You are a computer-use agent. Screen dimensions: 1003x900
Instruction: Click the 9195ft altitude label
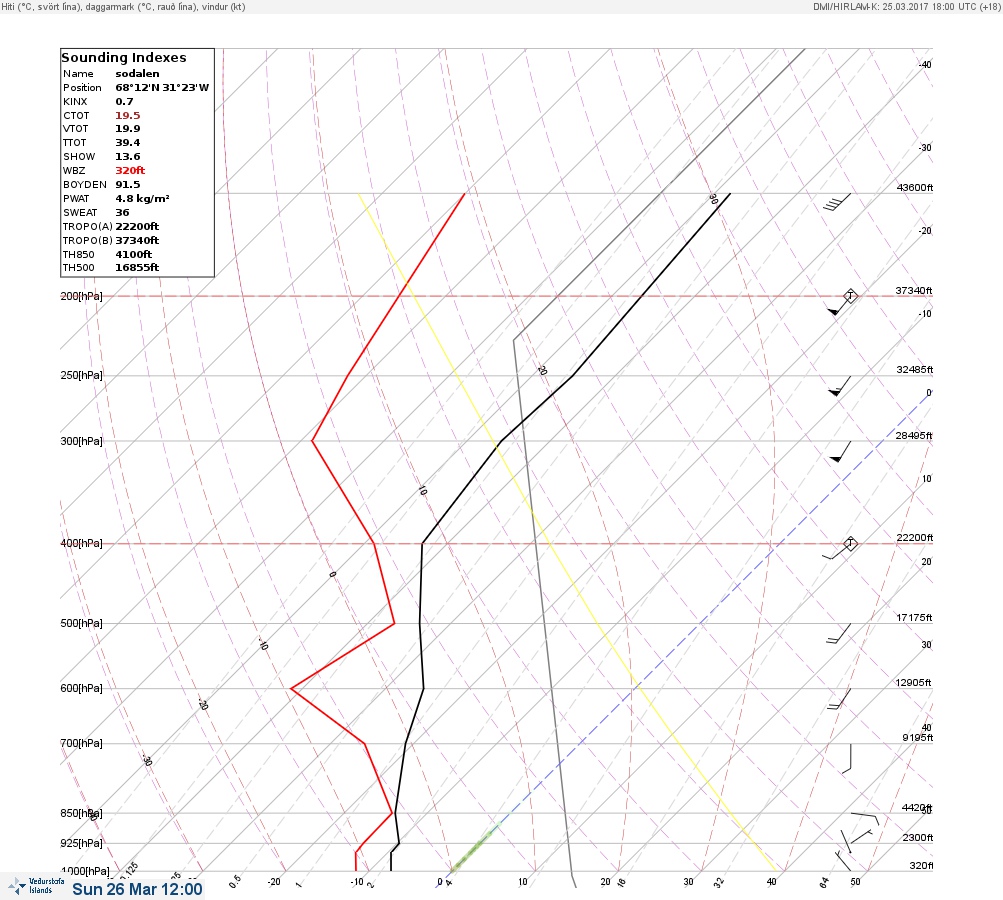(917, 738)
